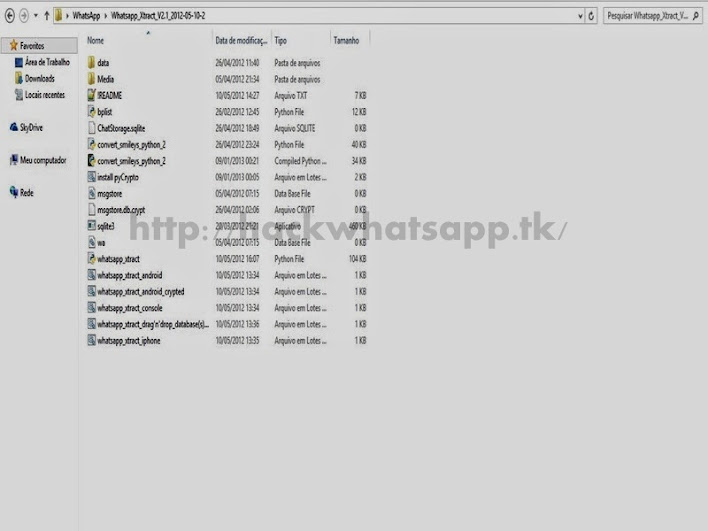Sort by Data de modificação column

coord(242,40)
